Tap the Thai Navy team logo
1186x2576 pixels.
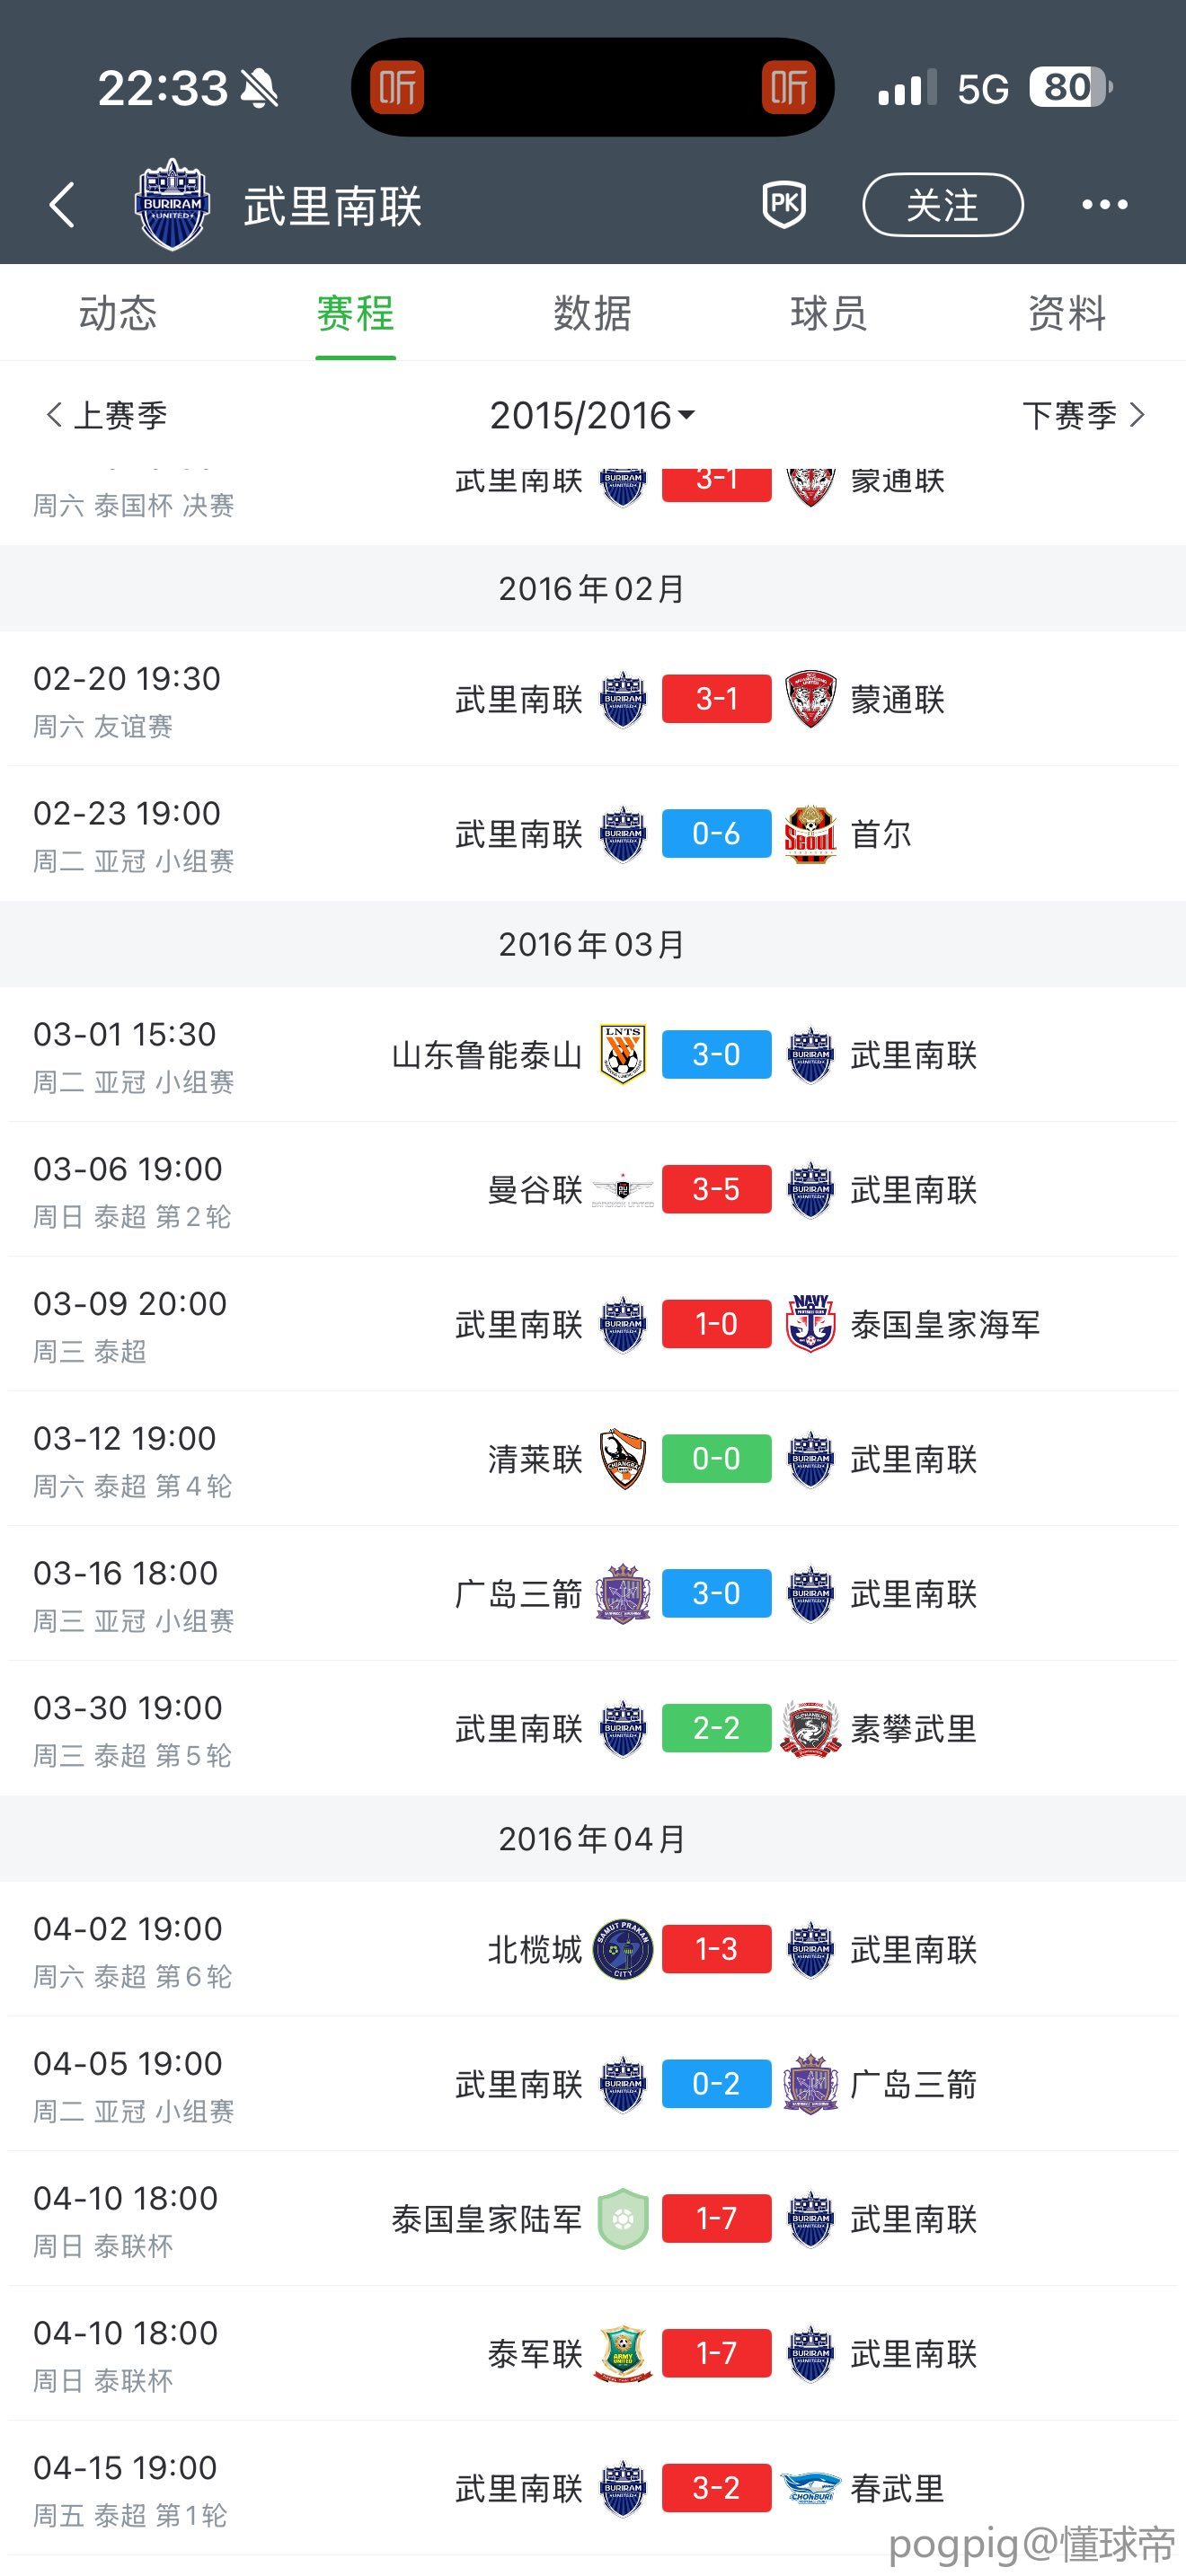[810, 1324]
